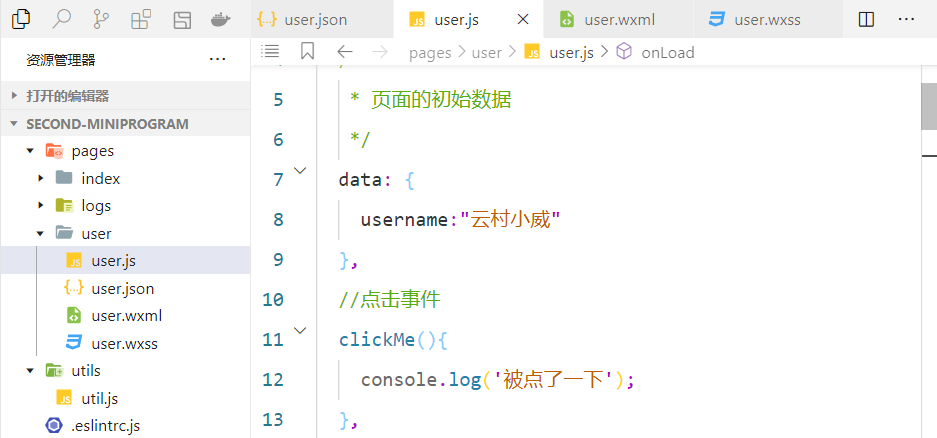Click the back navigation arrow
Viewport: 937px width, 438px height.
click(345, 52)
